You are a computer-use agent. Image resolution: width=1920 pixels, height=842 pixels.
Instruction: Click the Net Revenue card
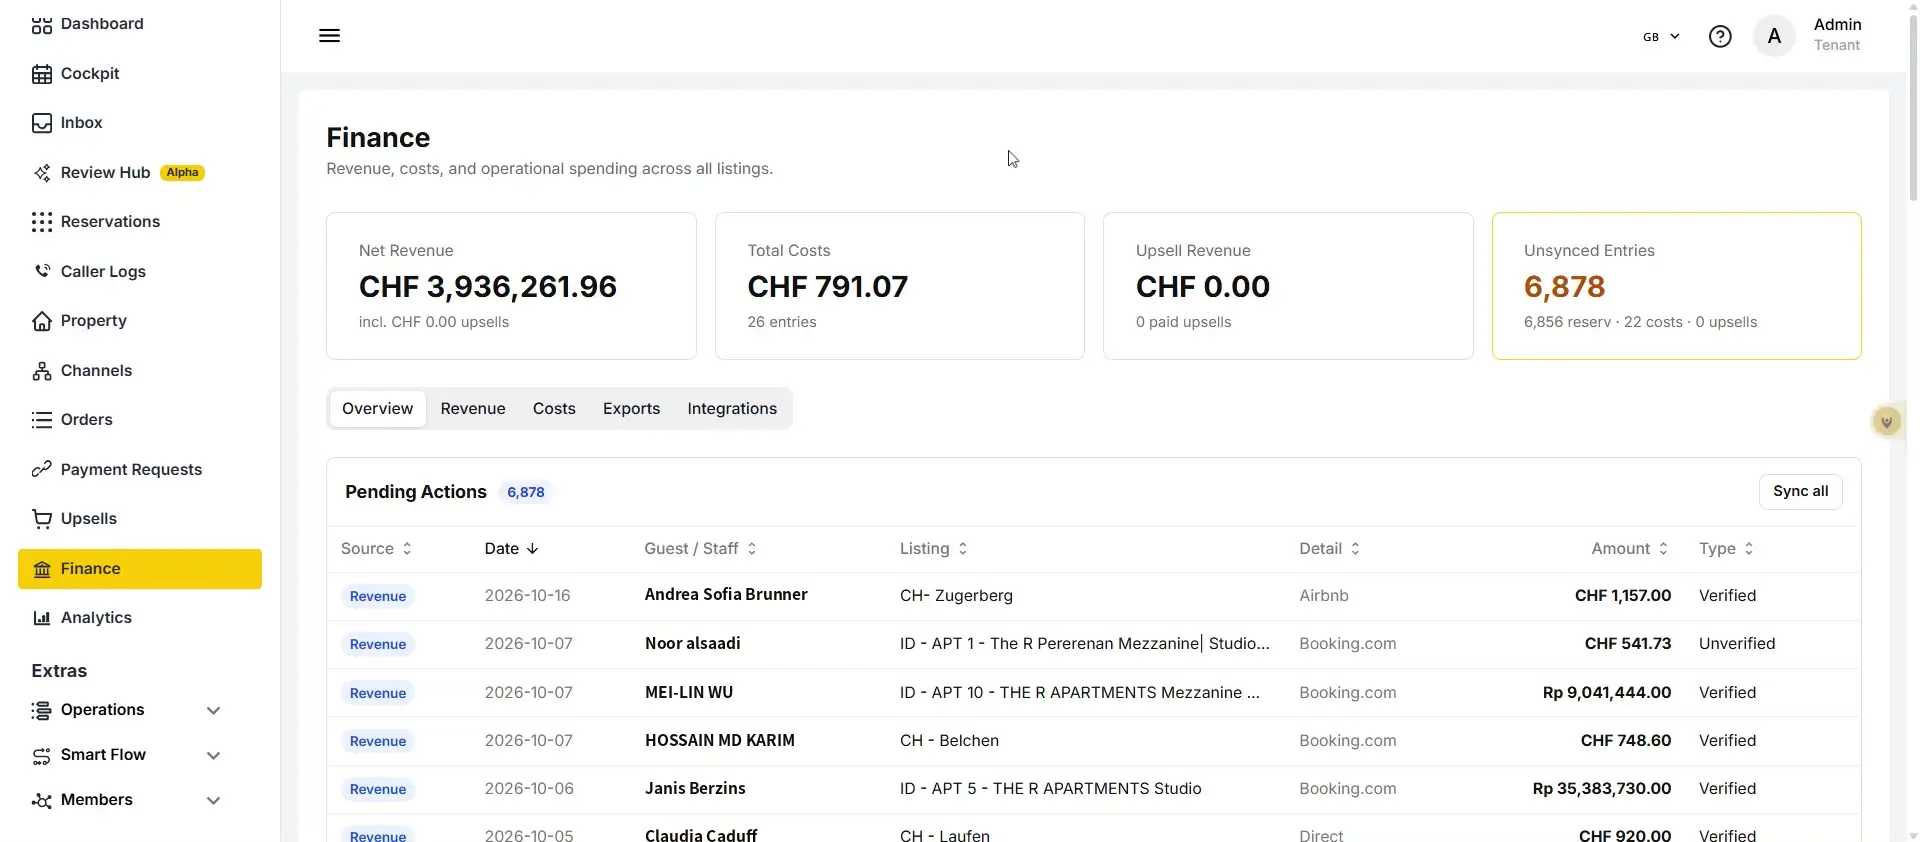point(511,286)
